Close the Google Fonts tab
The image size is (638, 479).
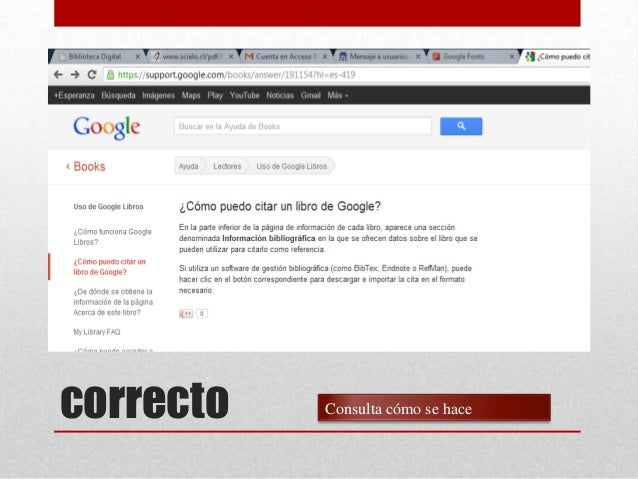point(512,57)
